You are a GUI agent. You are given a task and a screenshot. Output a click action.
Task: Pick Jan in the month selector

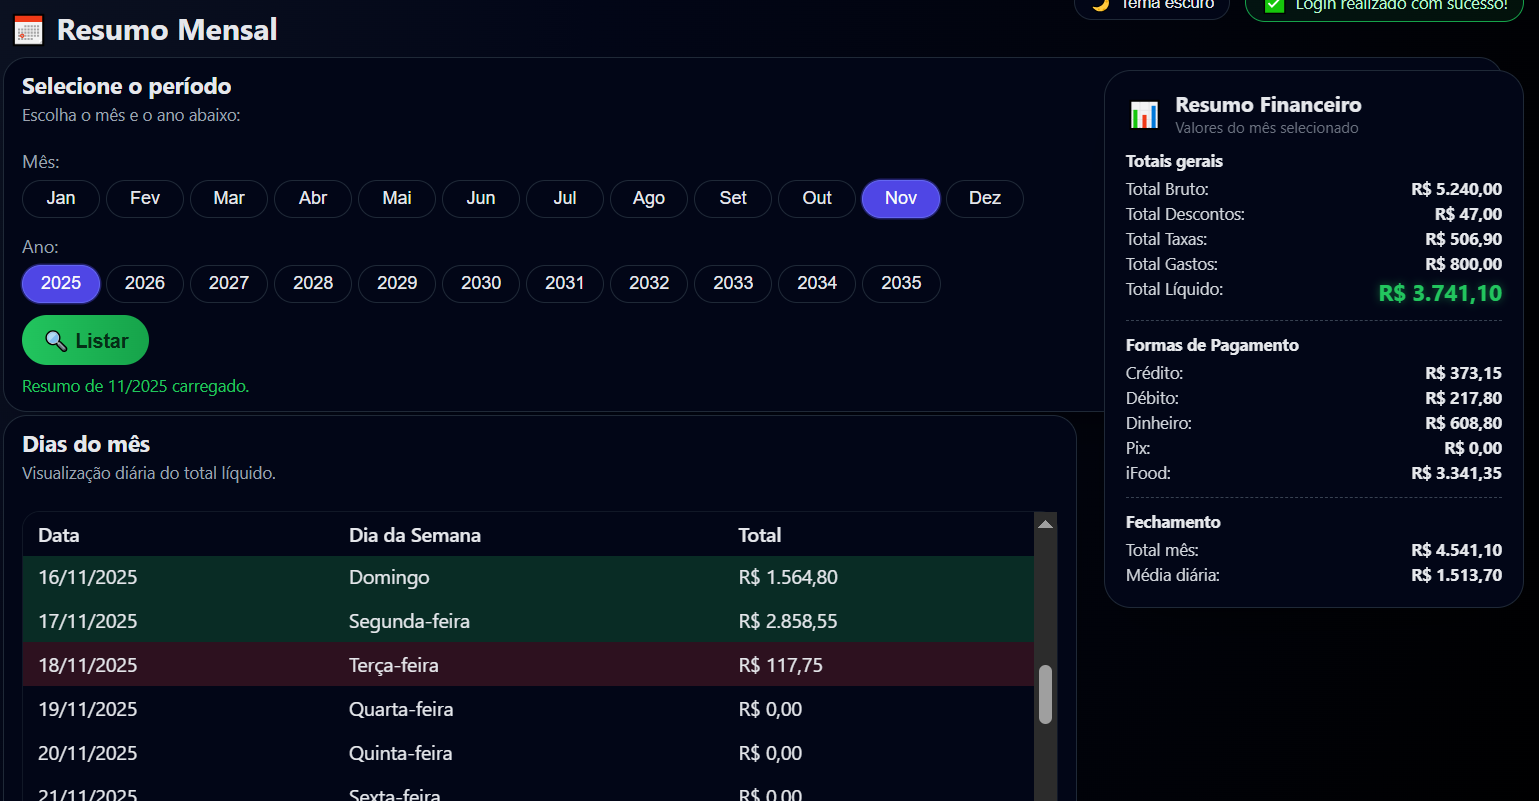pyautogui.click(x=61, y=198)
